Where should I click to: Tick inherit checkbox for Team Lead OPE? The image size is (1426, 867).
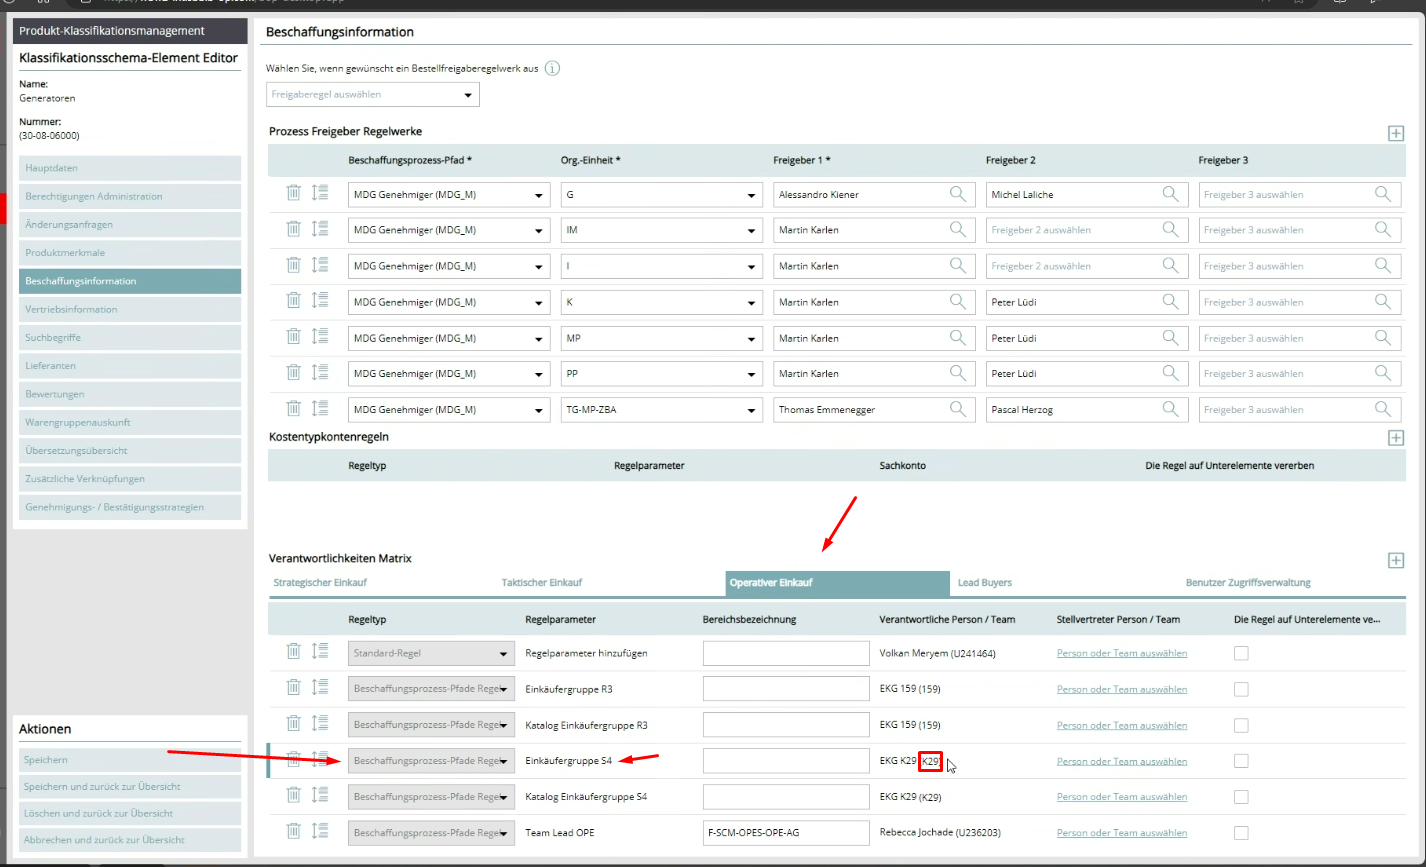point(1241,833)
